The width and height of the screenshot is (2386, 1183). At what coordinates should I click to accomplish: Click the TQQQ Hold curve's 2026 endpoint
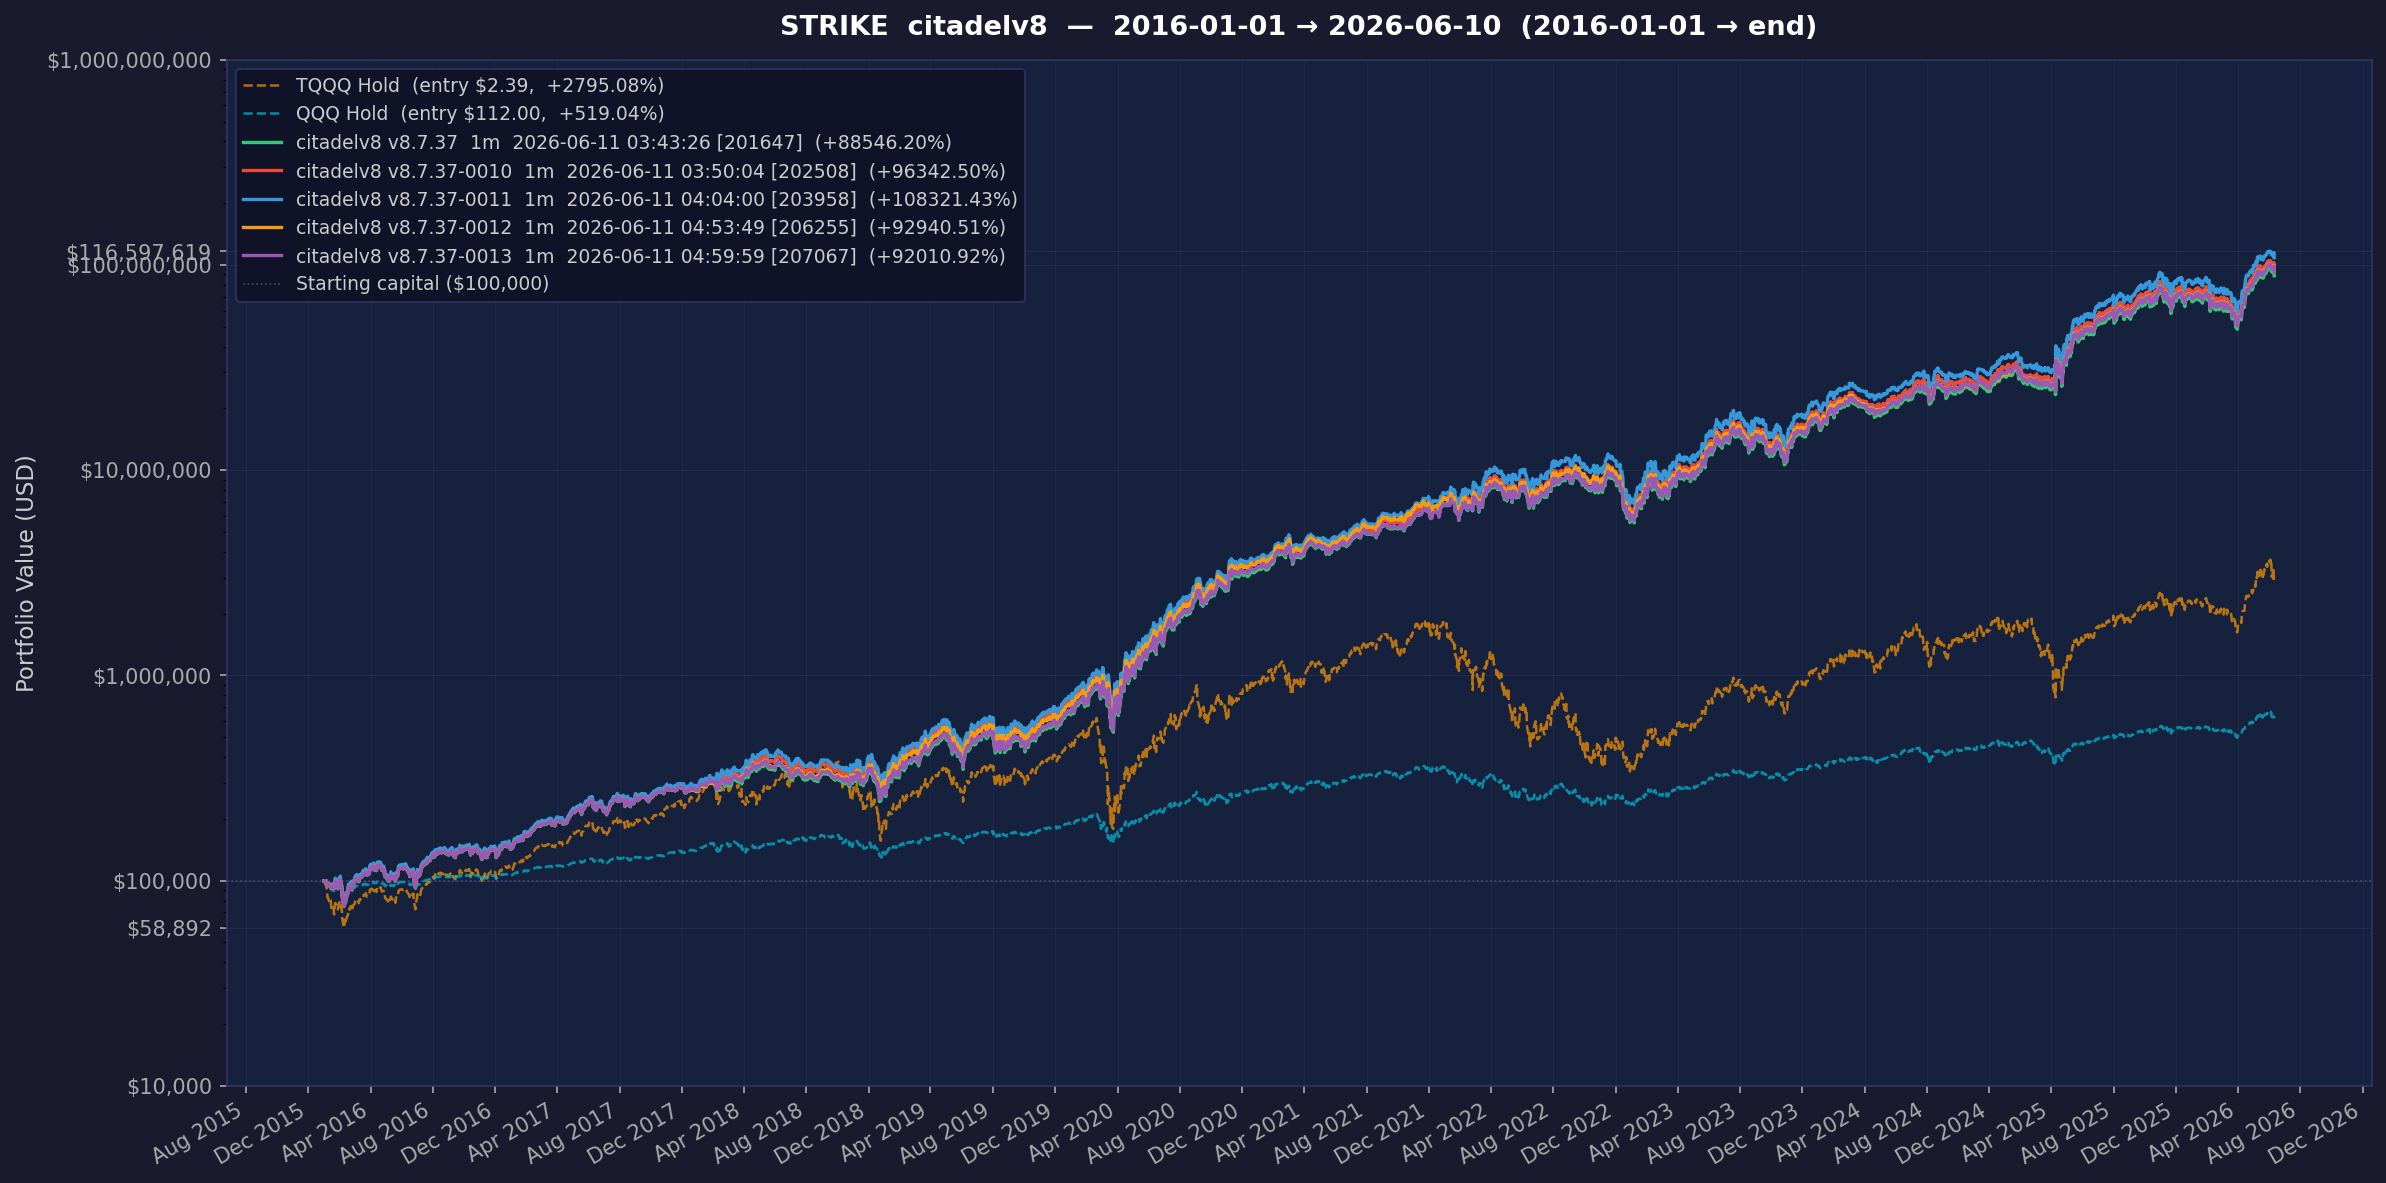coord(2274,577)
